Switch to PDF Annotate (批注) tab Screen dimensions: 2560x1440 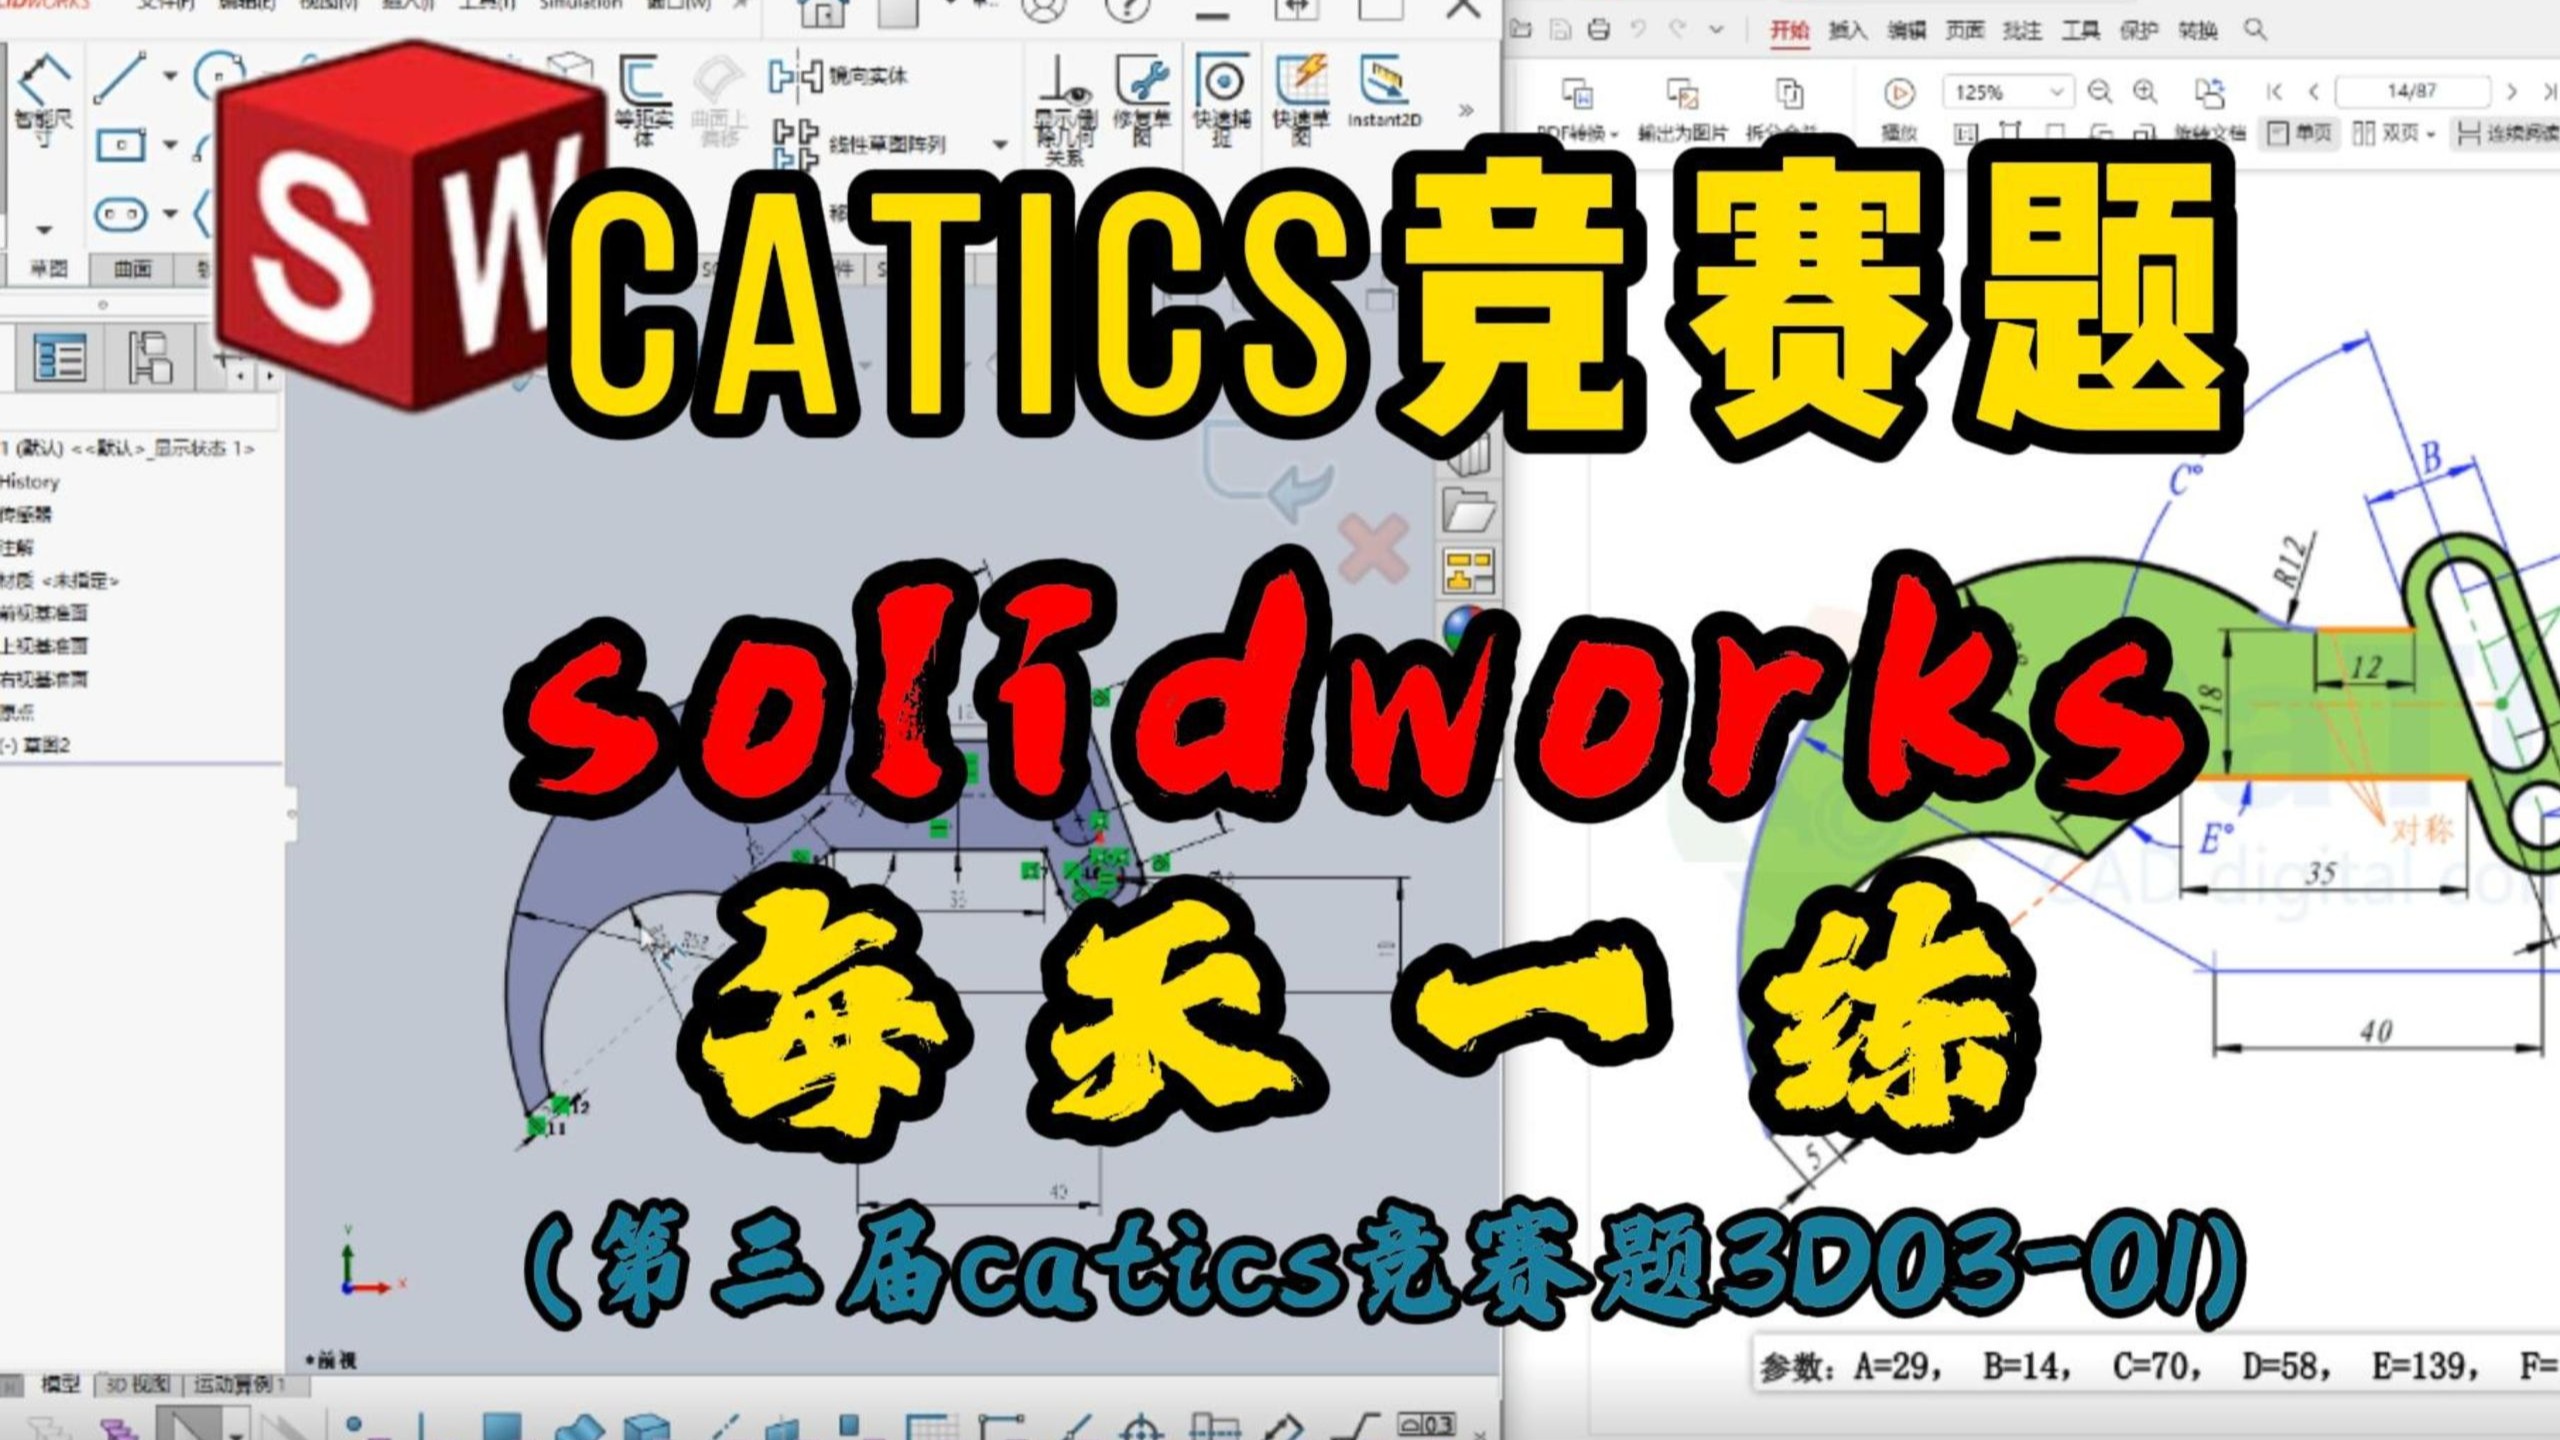pyautogui.click(x=2022, y=30)
